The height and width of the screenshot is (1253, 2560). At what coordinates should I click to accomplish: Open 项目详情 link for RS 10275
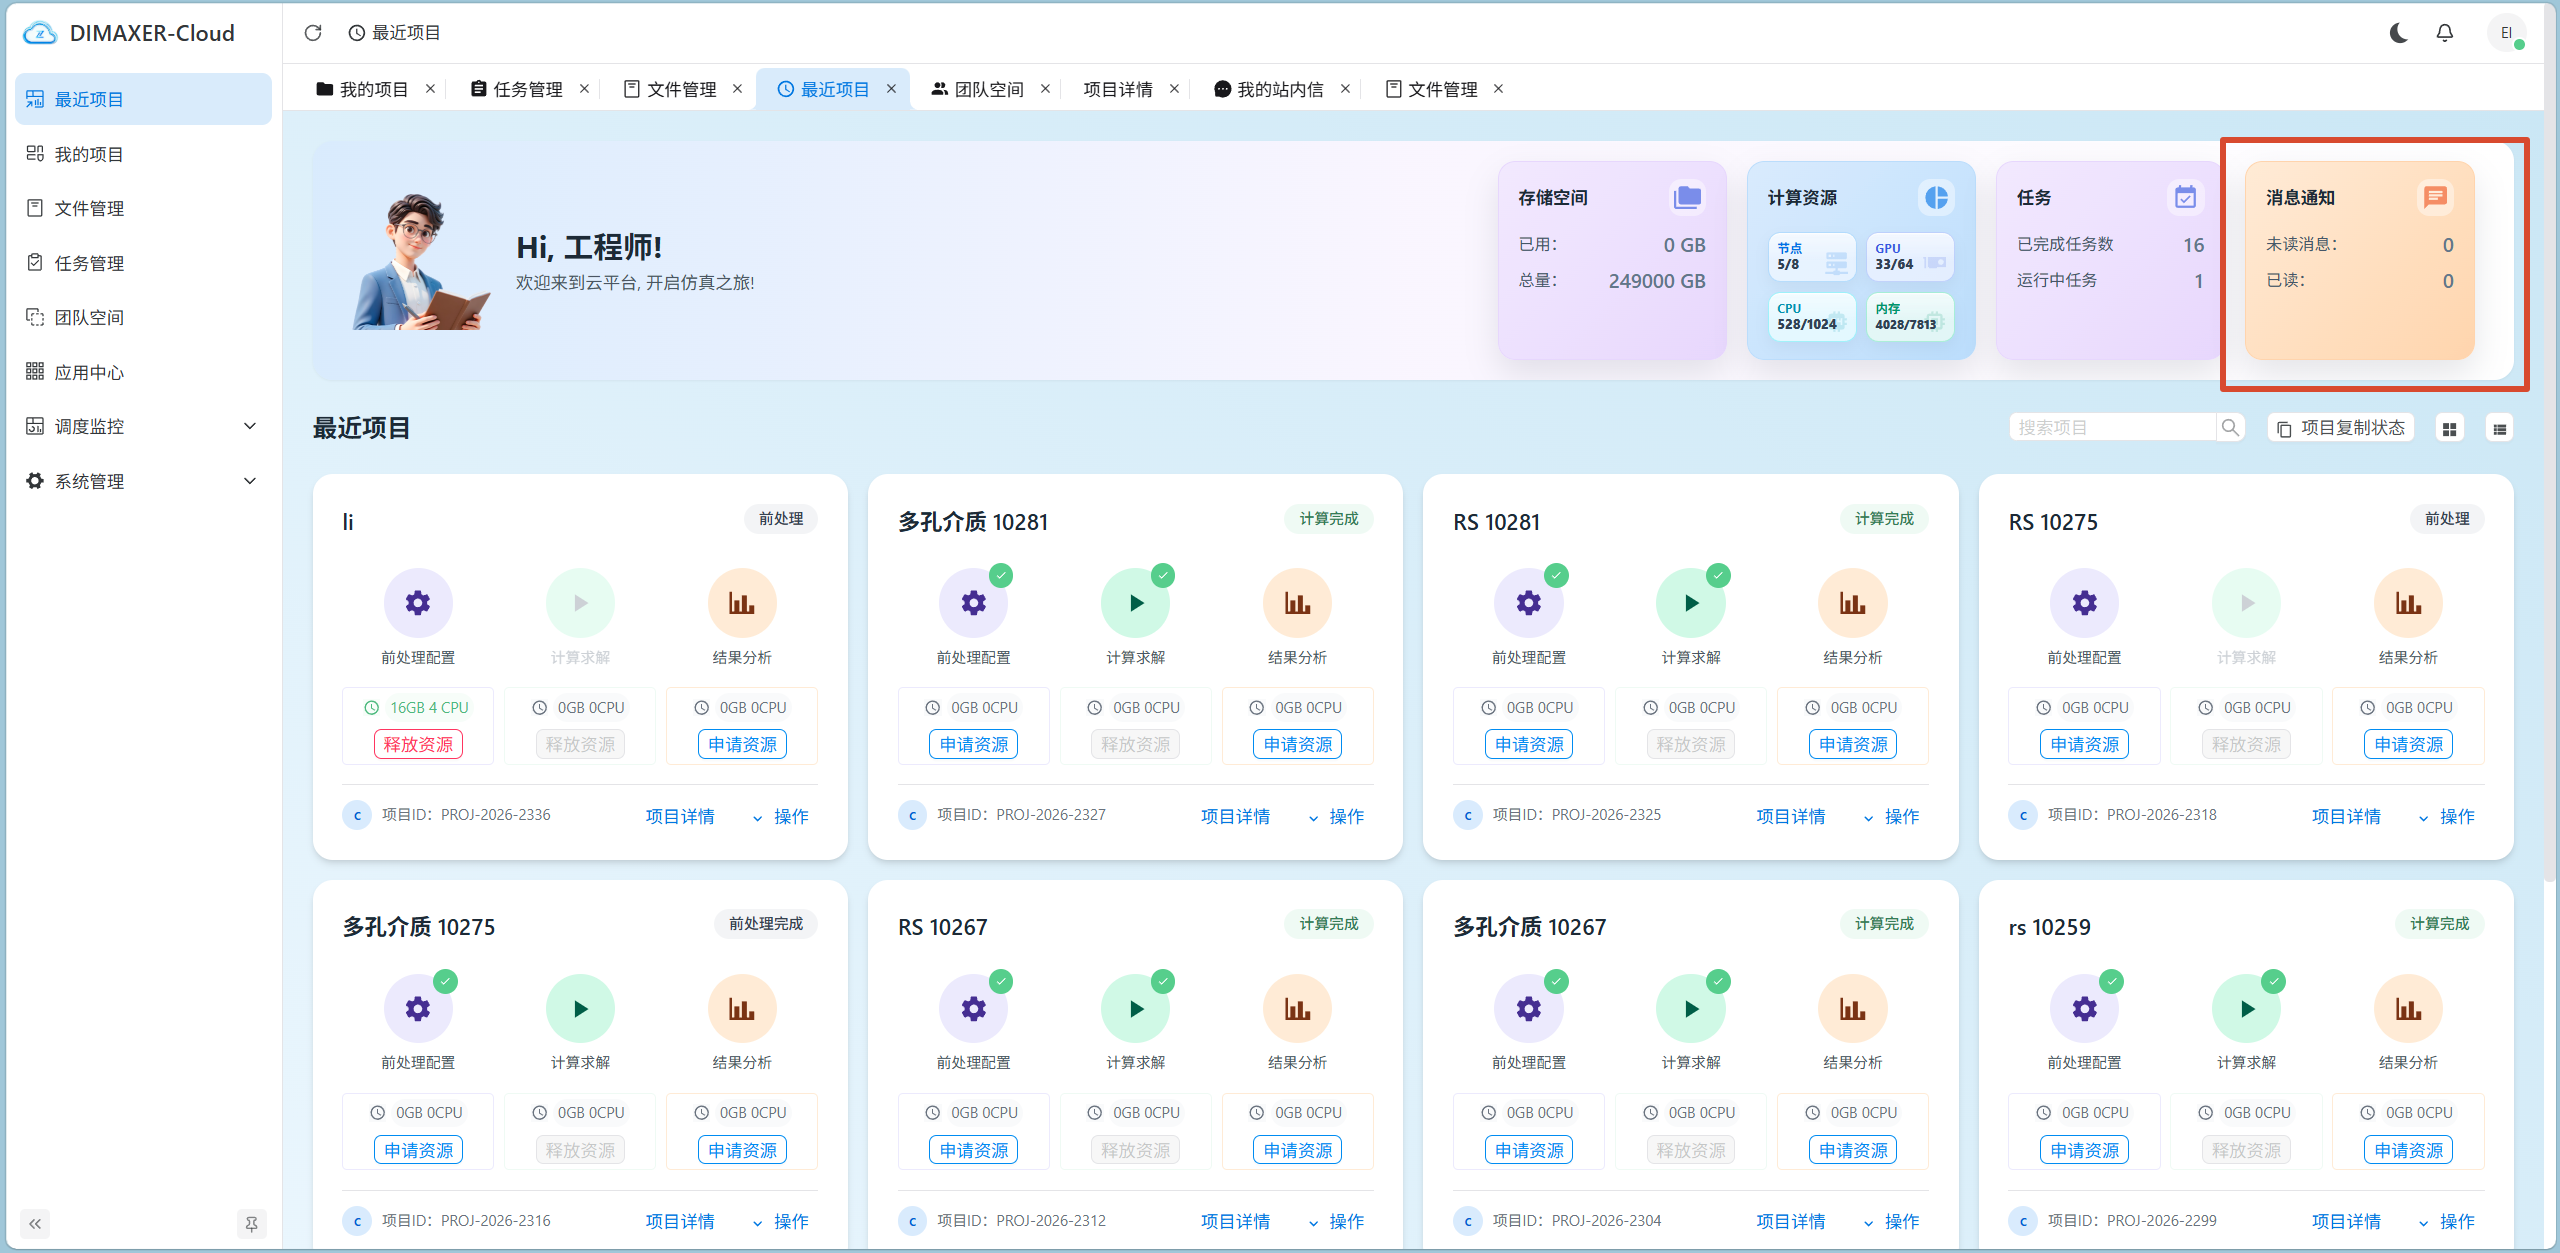point(2346,817)
